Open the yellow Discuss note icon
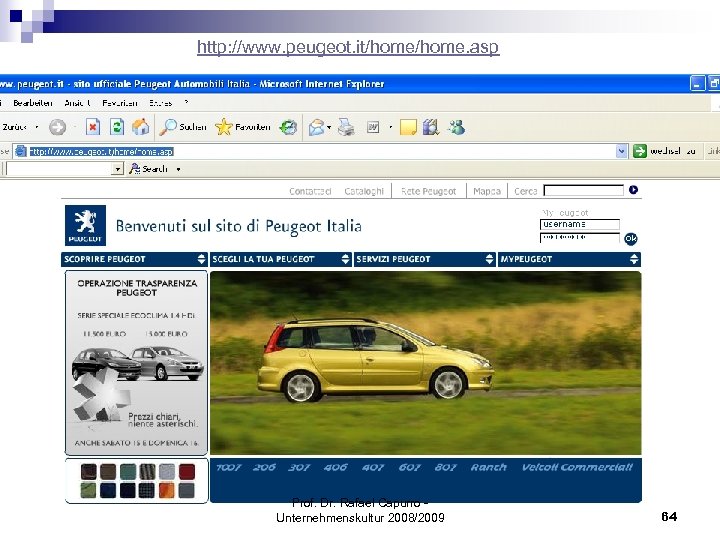This screenshot has height=540, width=720. coord(408,127)
